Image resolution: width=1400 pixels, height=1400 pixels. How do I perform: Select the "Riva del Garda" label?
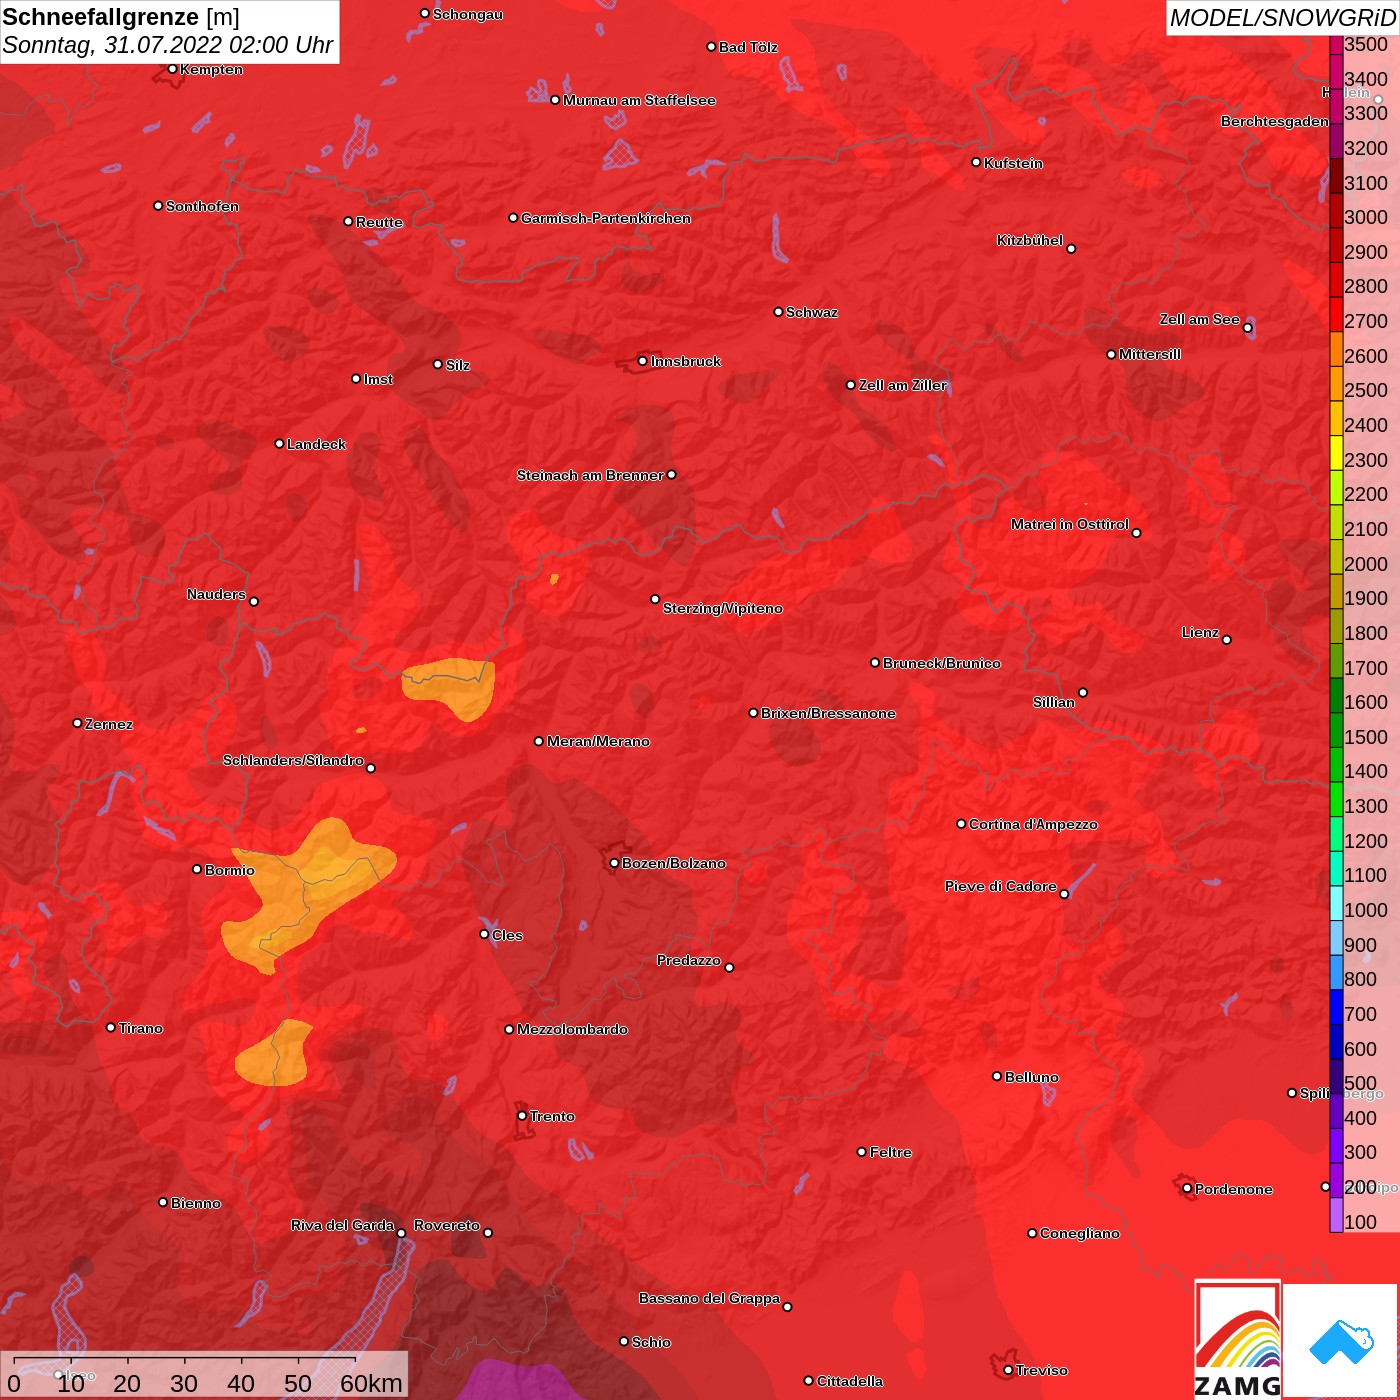point(343,1225)
